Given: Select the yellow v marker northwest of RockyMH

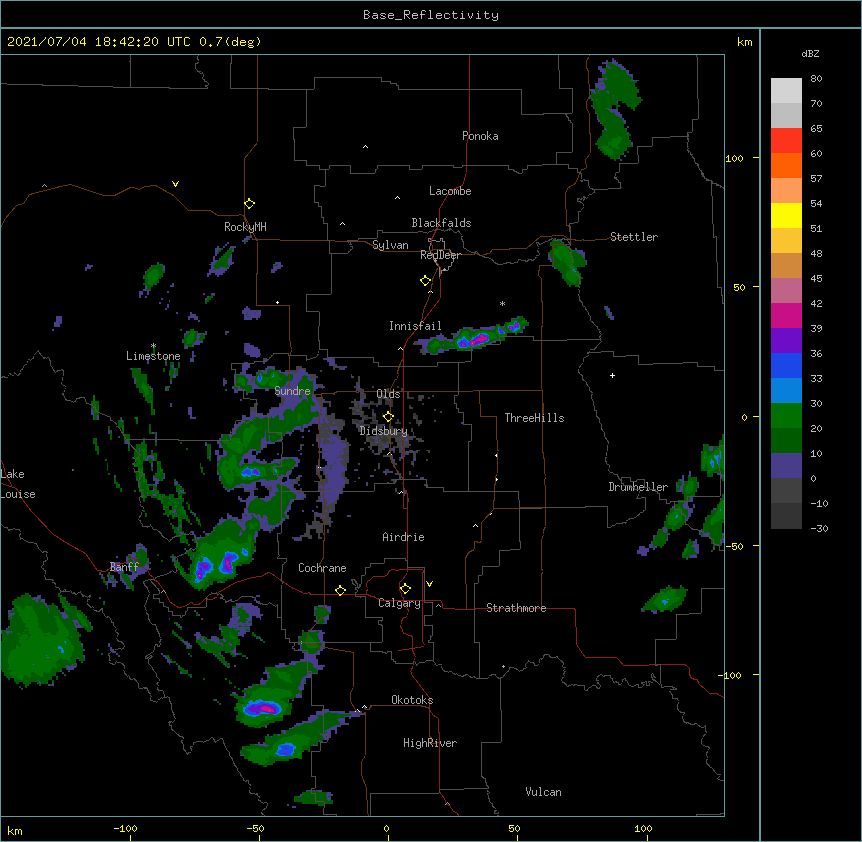Looking at the screenshot, I should point(175,184).
